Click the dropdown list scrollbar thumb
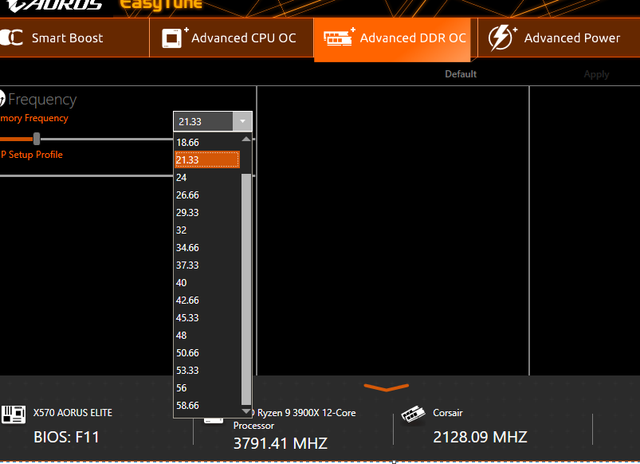 246,289
